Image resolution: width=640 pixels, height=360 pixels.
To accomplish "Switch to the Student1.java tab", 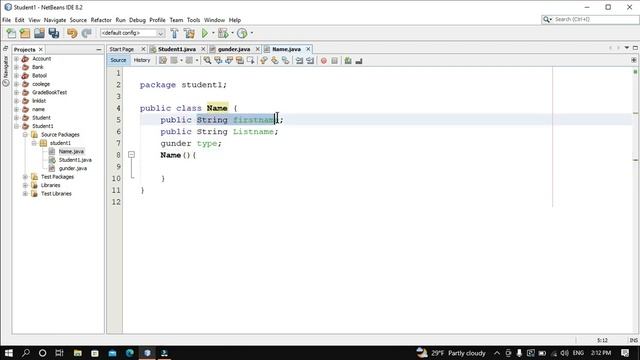I will point(177,49).
